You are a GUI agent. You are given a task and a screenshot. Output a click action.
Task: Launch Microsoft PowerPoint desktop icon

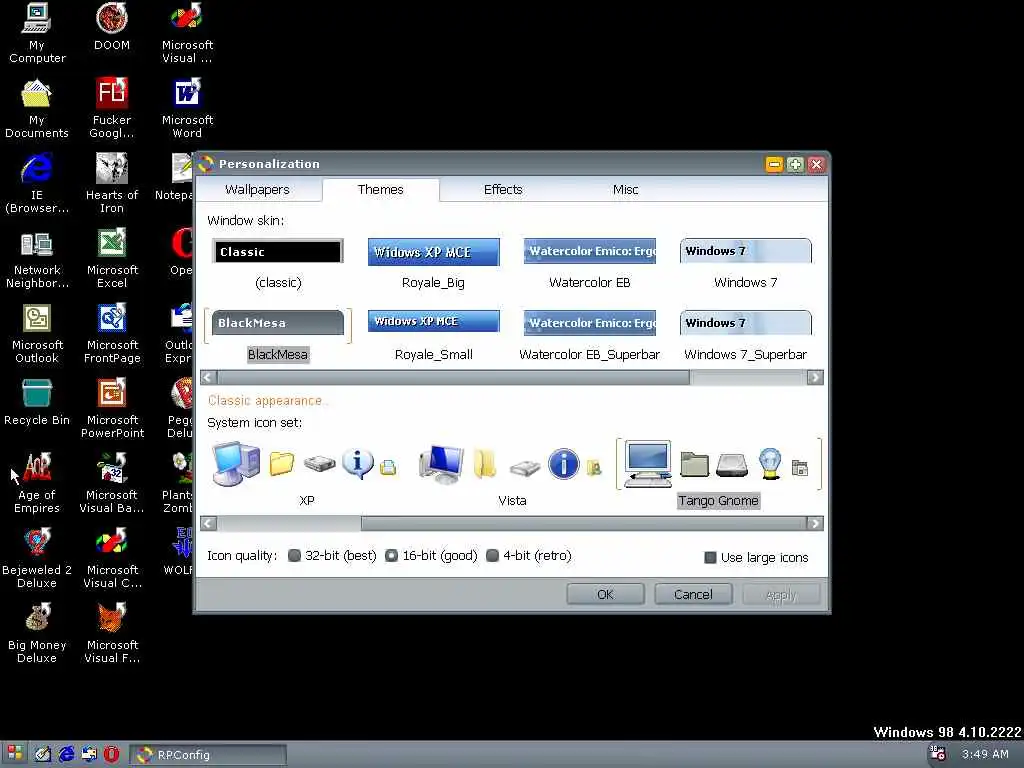tap(112, 408)
